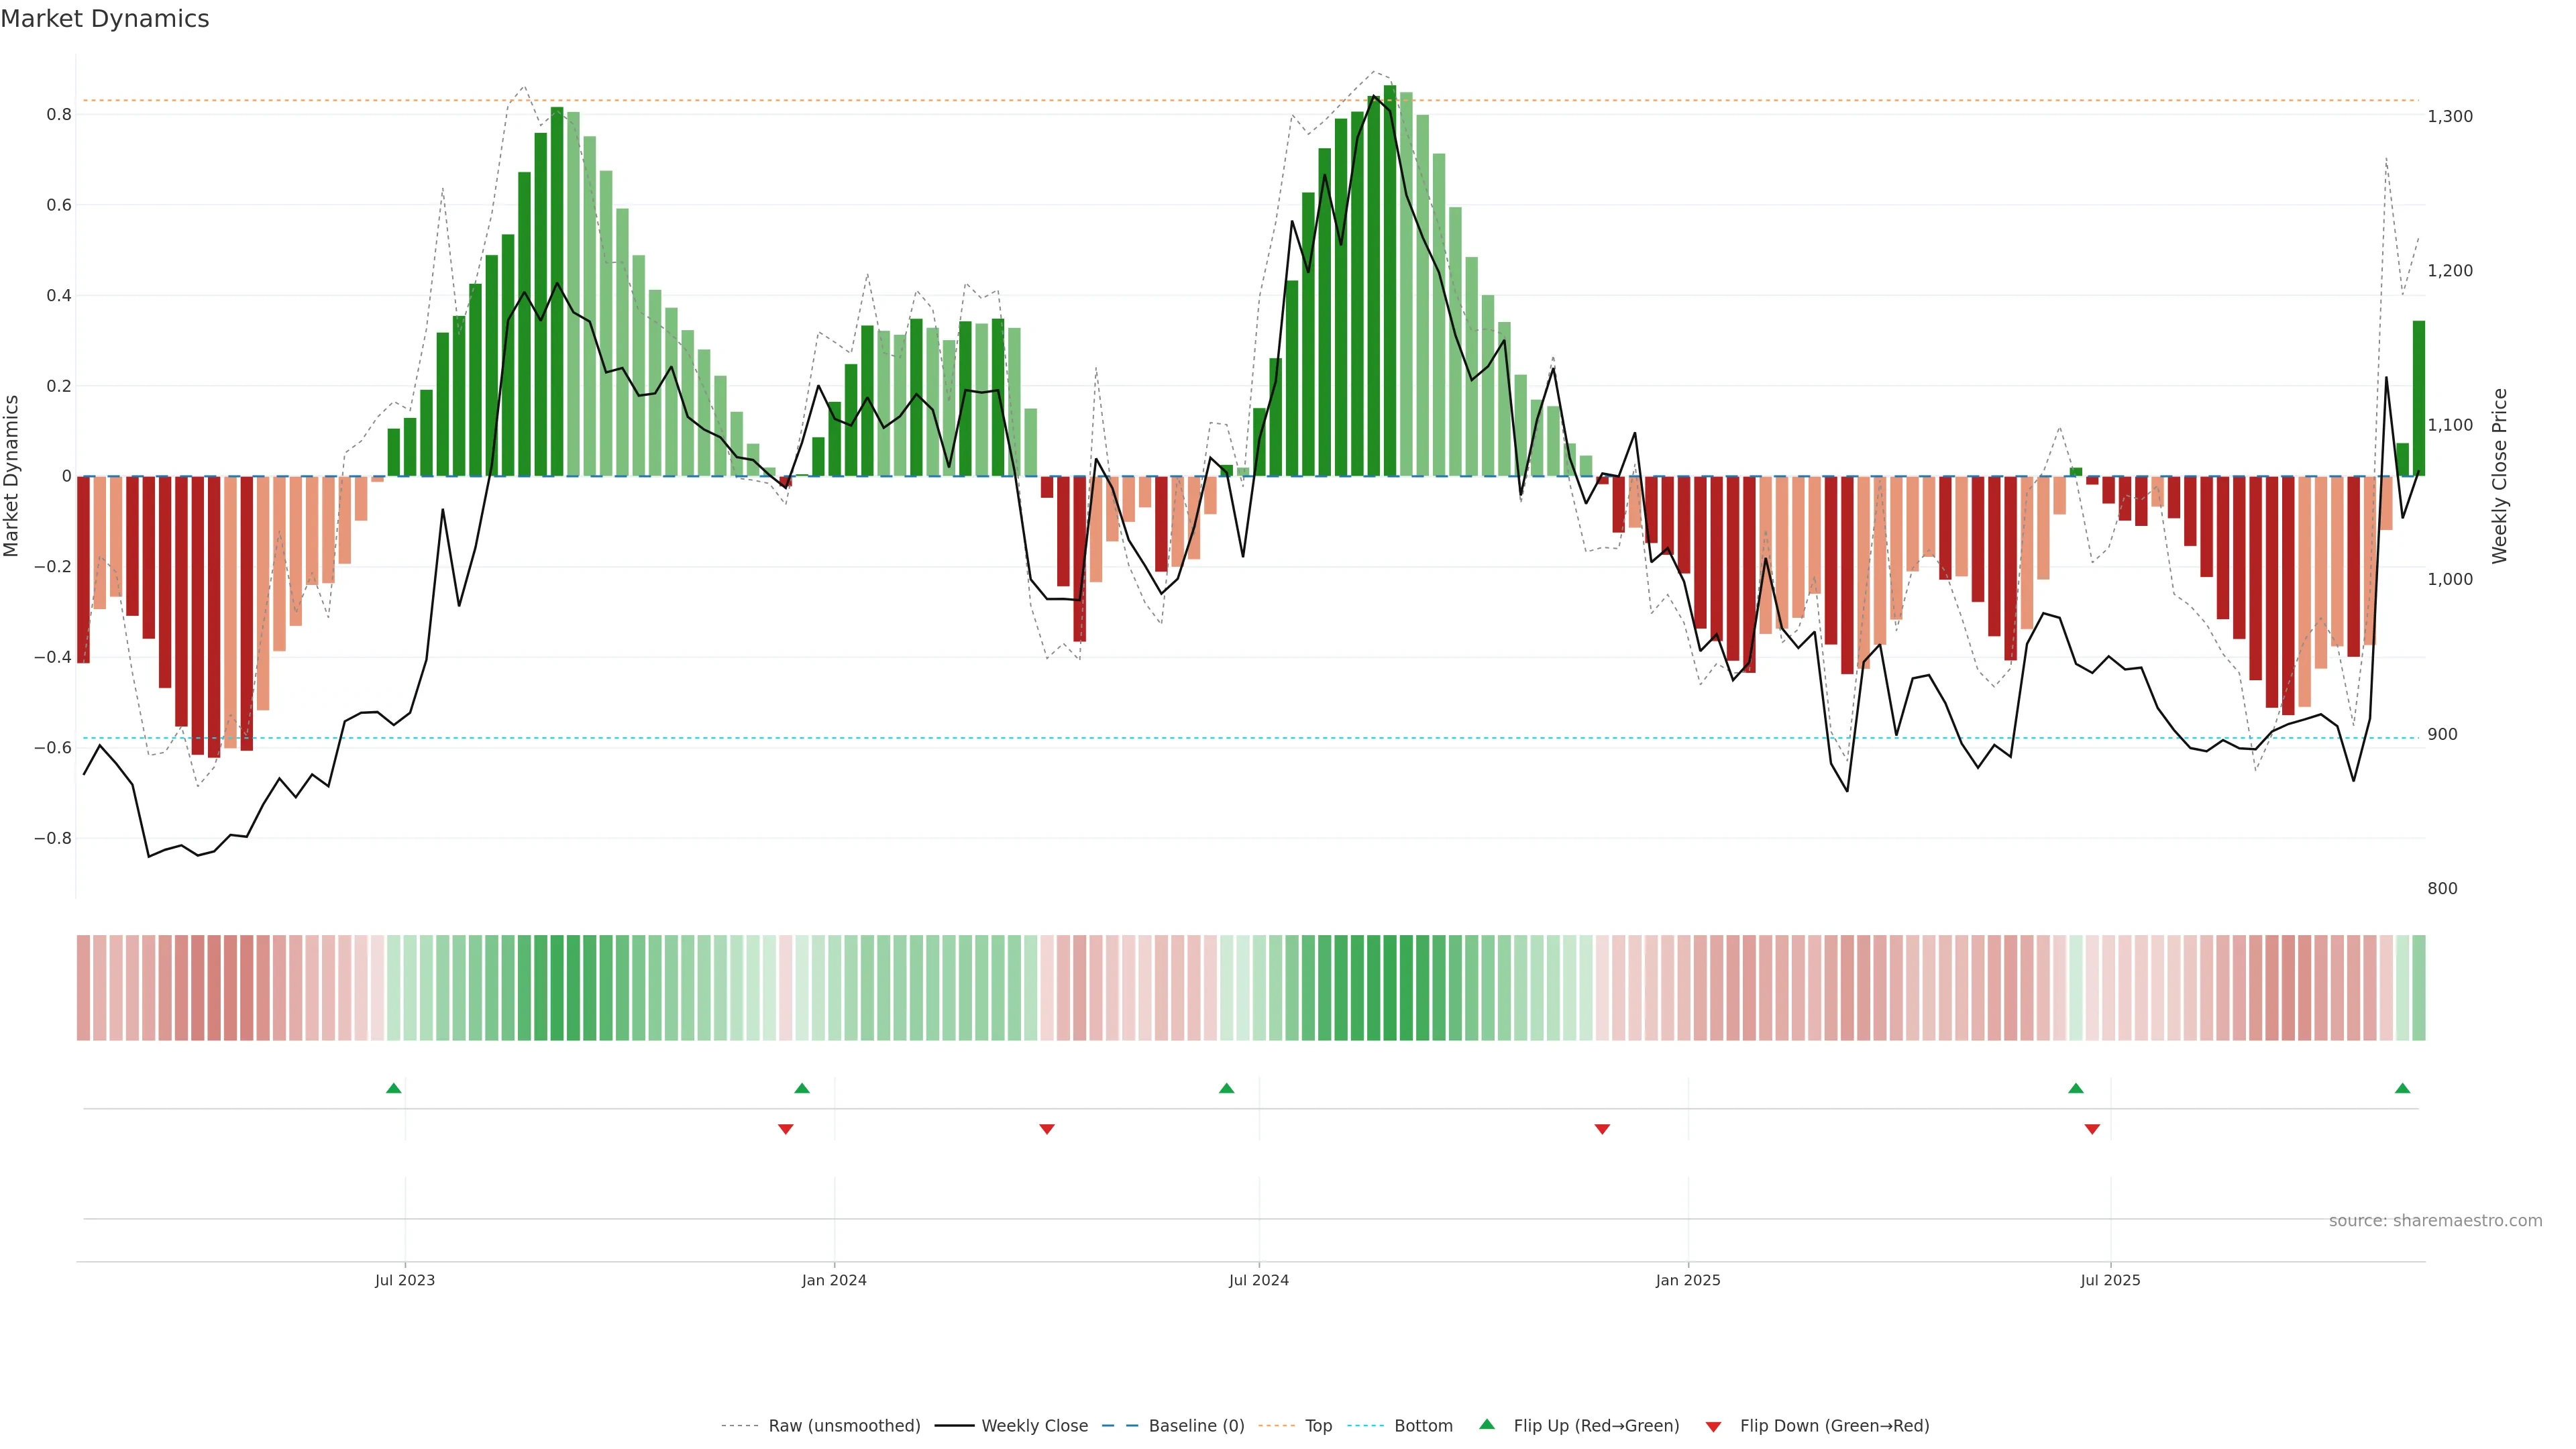Click the green Flip Up marker before Jan 2024
The height and width of the screenshot is (1449, 2576).
802,1088
